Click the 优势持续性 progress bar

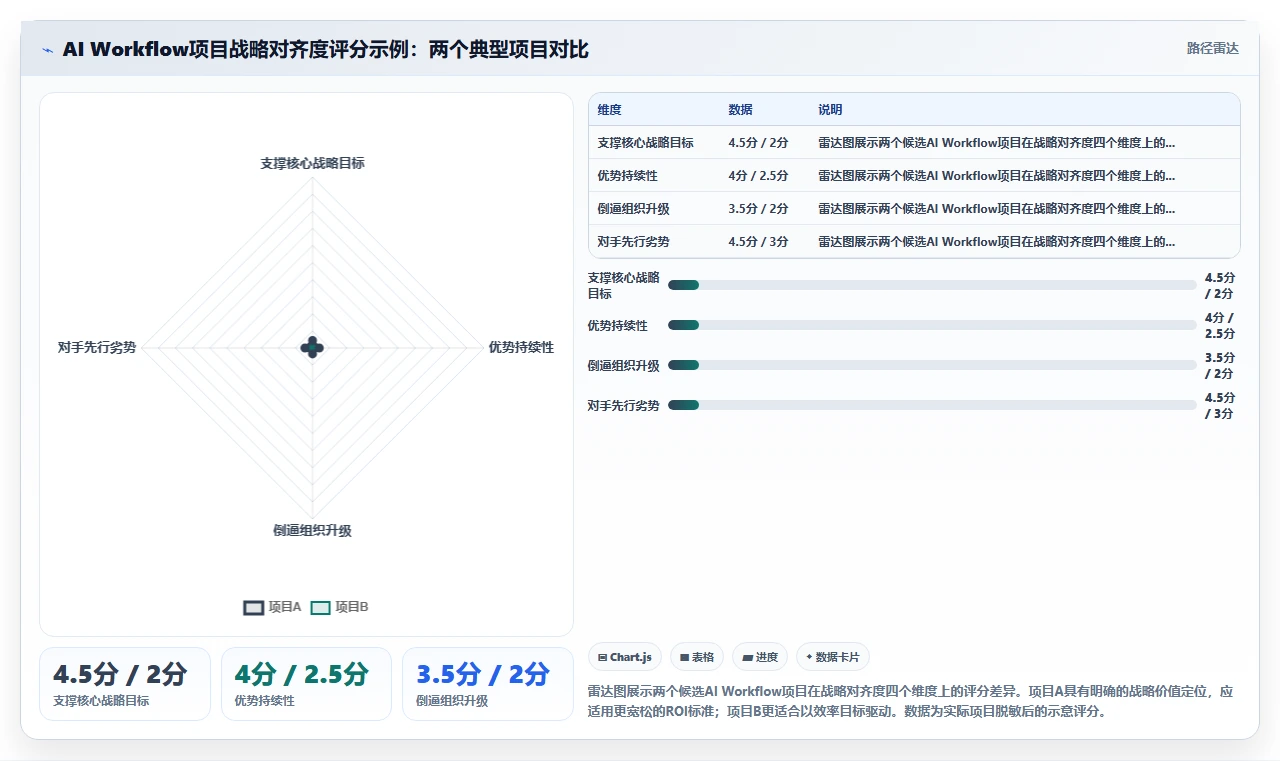point(932,325)
